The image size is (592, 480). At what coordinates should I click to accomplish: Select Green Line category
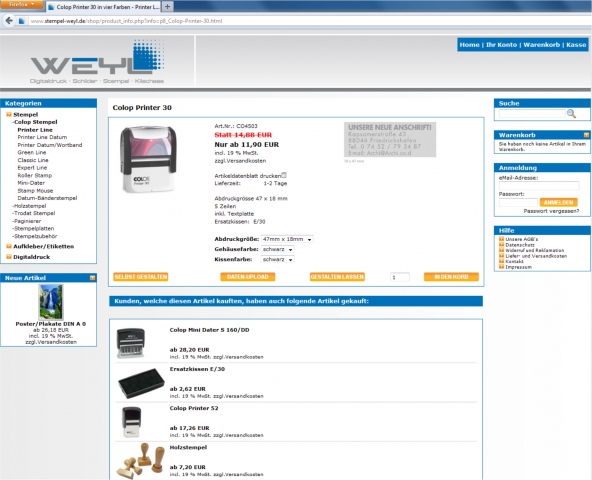(x=32, y=153)
